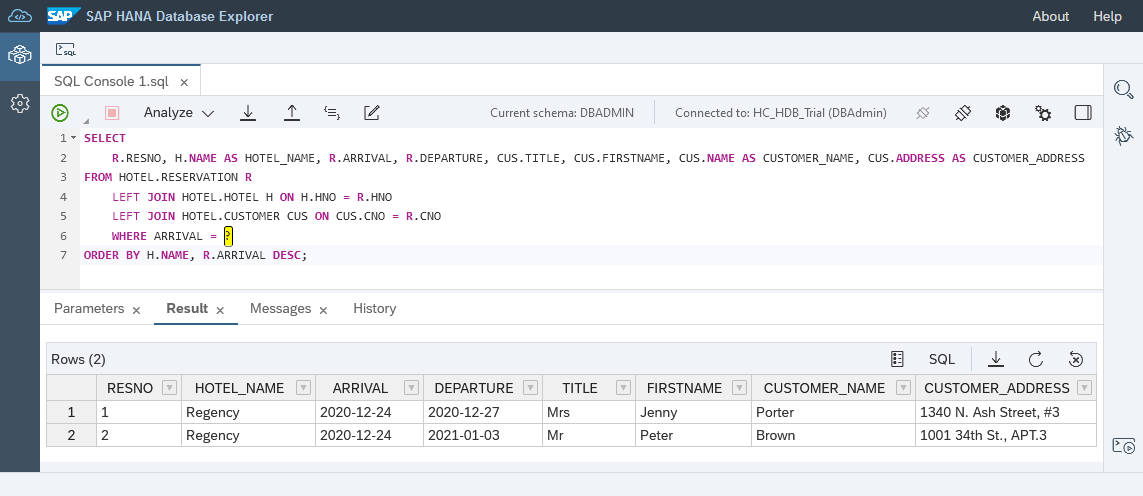Click the 2021-01-03 departure cell
Image resolution: width=1143 pixels, height=496 pixels.
(x=482, y=435)
